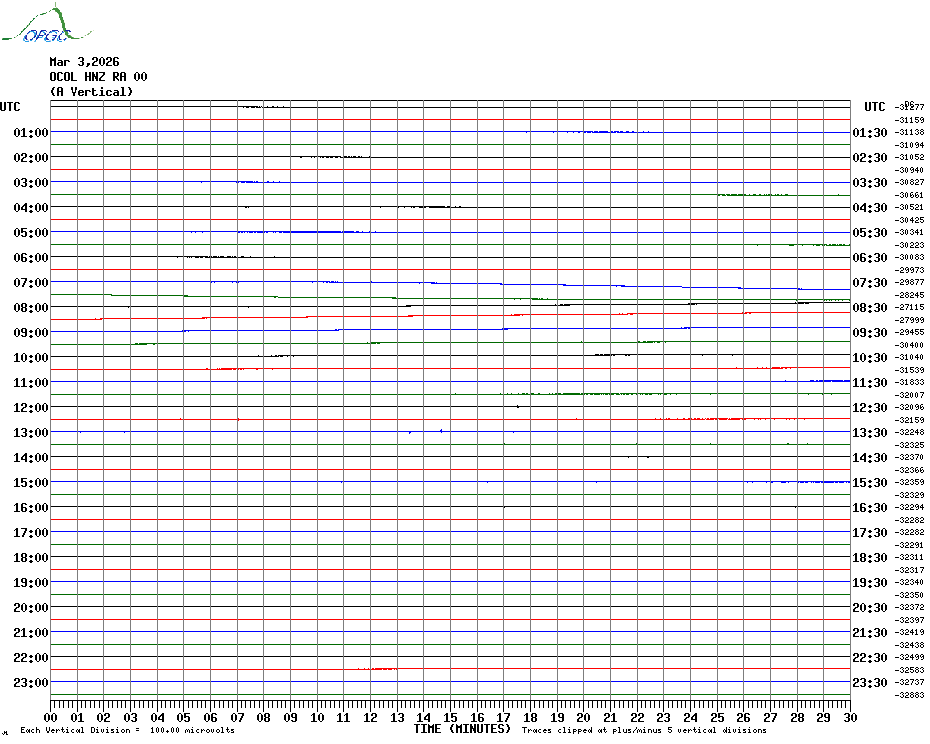Click the offset value -30827
Image resolution: width=930 pixels, height=744 pixels.
pos(910,182)
